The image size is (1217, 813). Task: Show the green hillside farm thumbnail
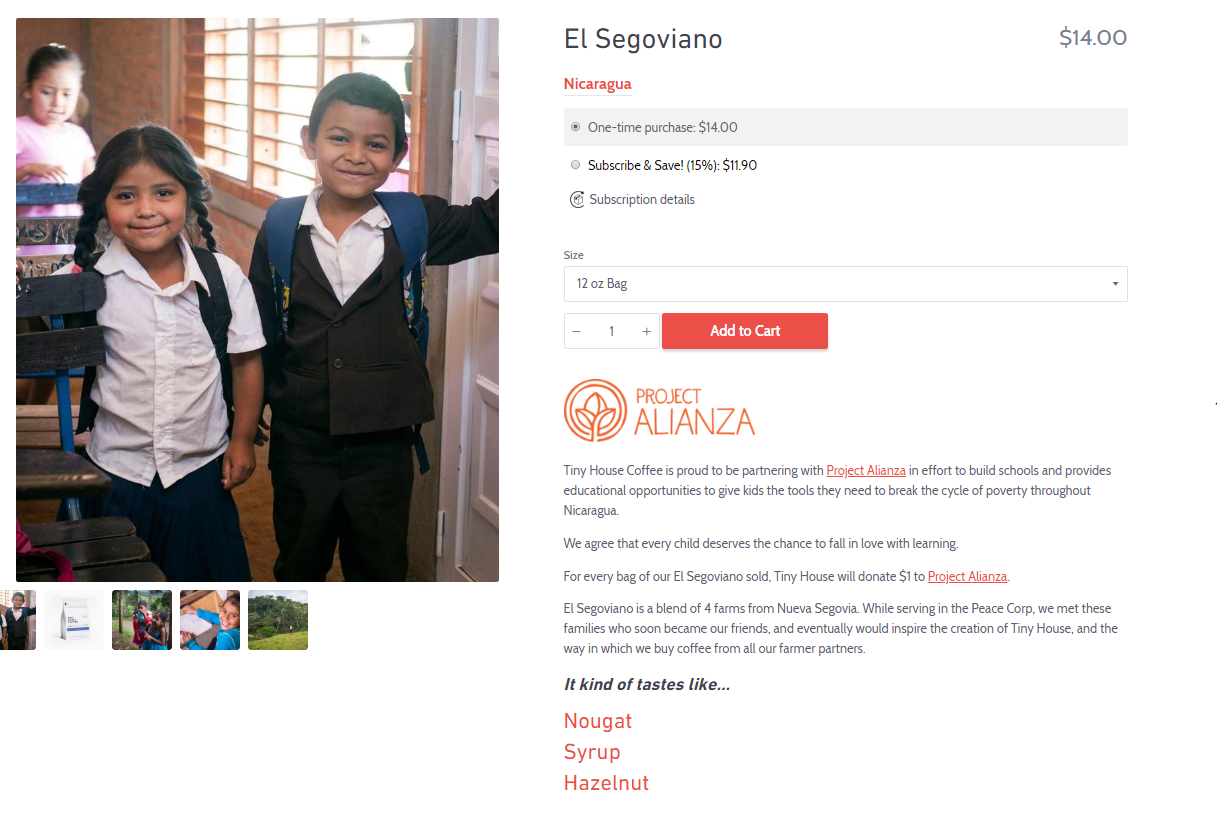(x=278, y=620)
